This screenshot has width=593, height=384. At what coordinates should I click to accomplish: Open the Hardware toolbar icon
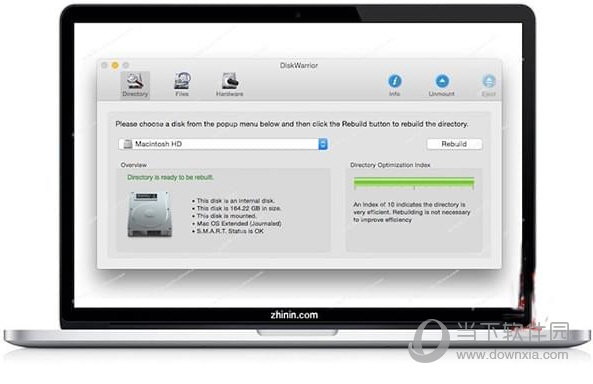(230, 85)
